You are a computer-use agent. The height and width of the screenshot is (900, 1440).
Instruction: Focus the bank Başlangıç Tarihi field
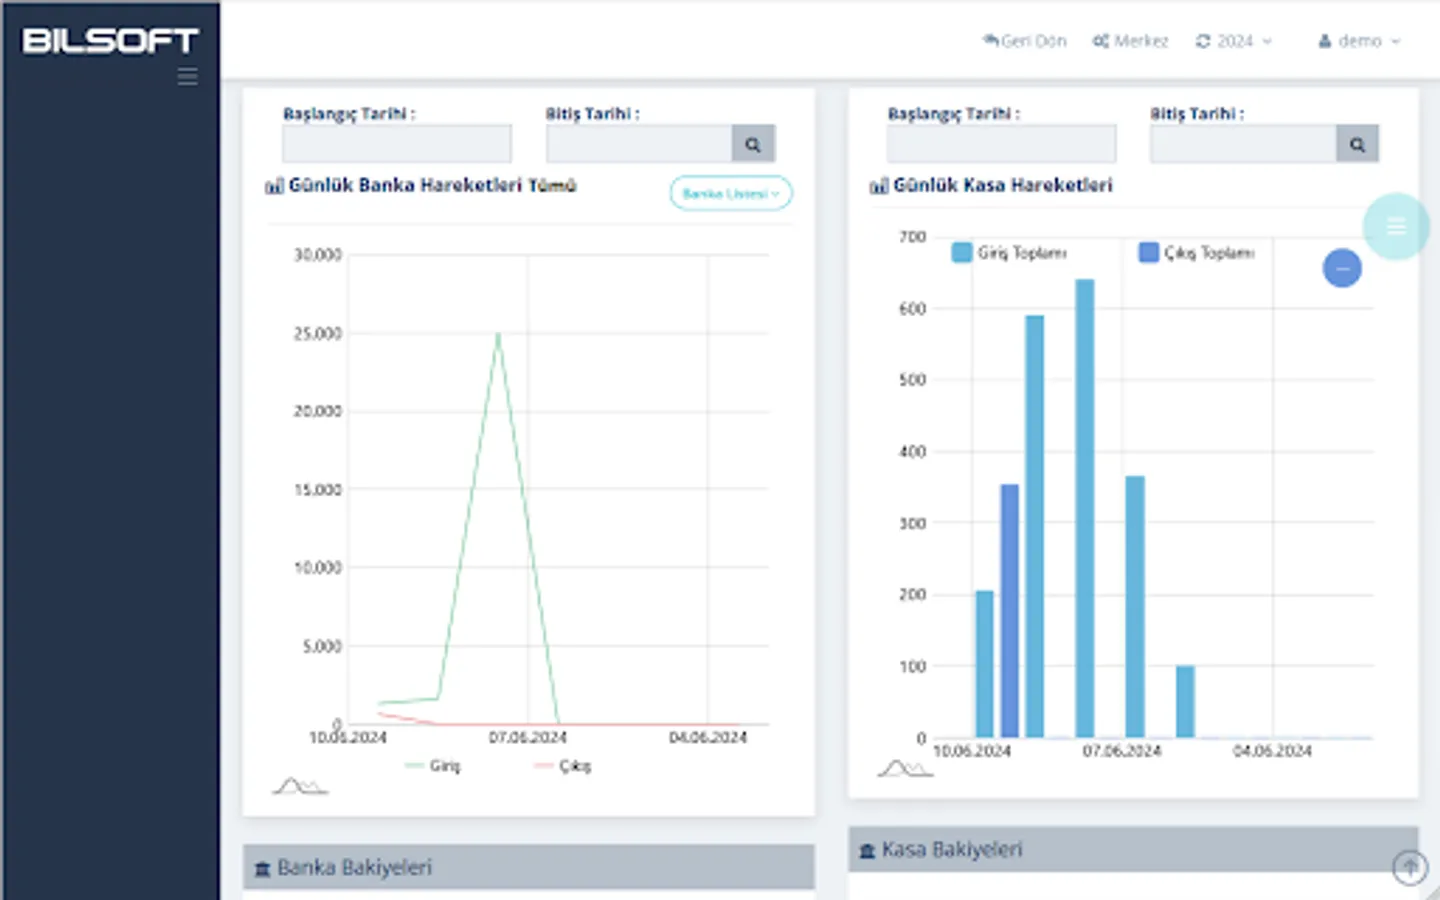click(x=397, y=144)
